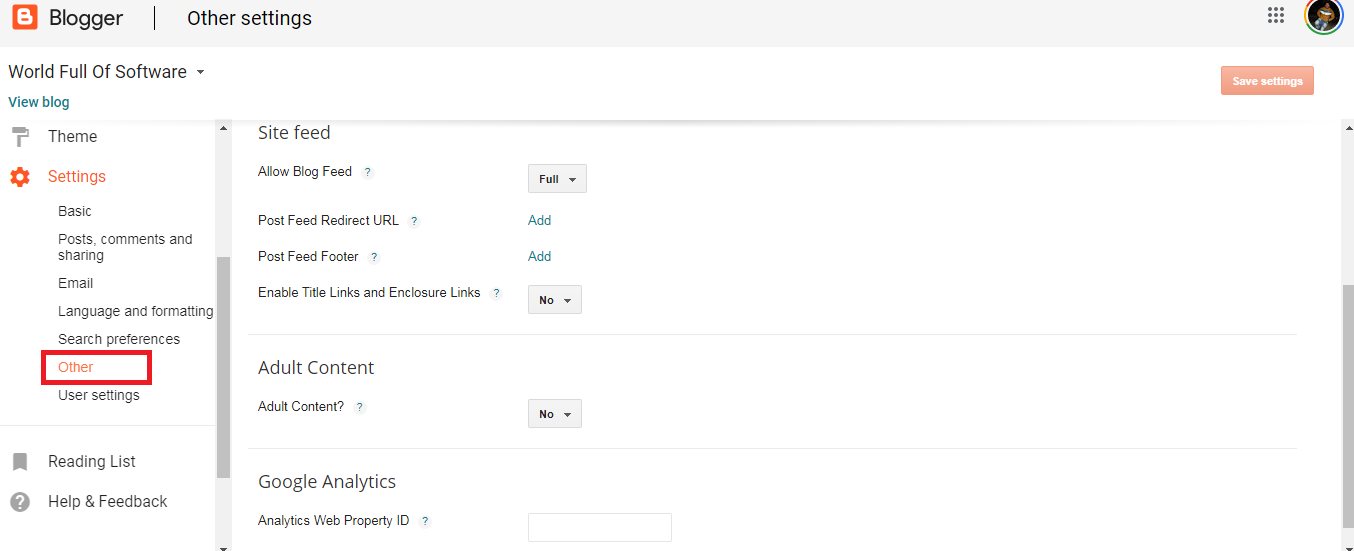Select User settings

pos(99,396)
